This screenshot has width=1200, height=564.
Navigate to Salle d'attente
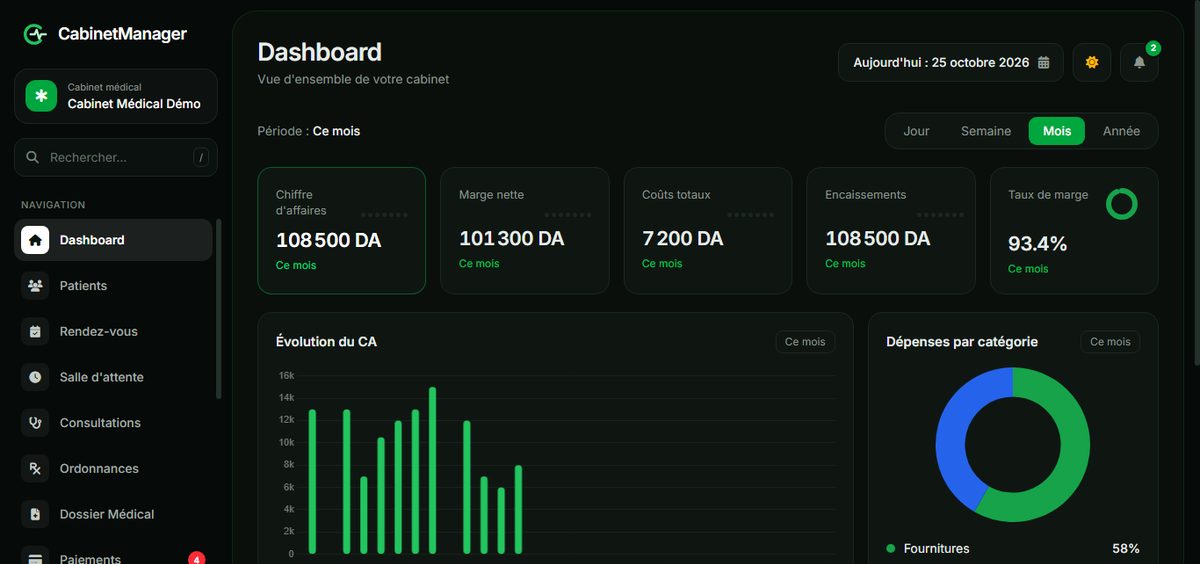pos(113,377)
